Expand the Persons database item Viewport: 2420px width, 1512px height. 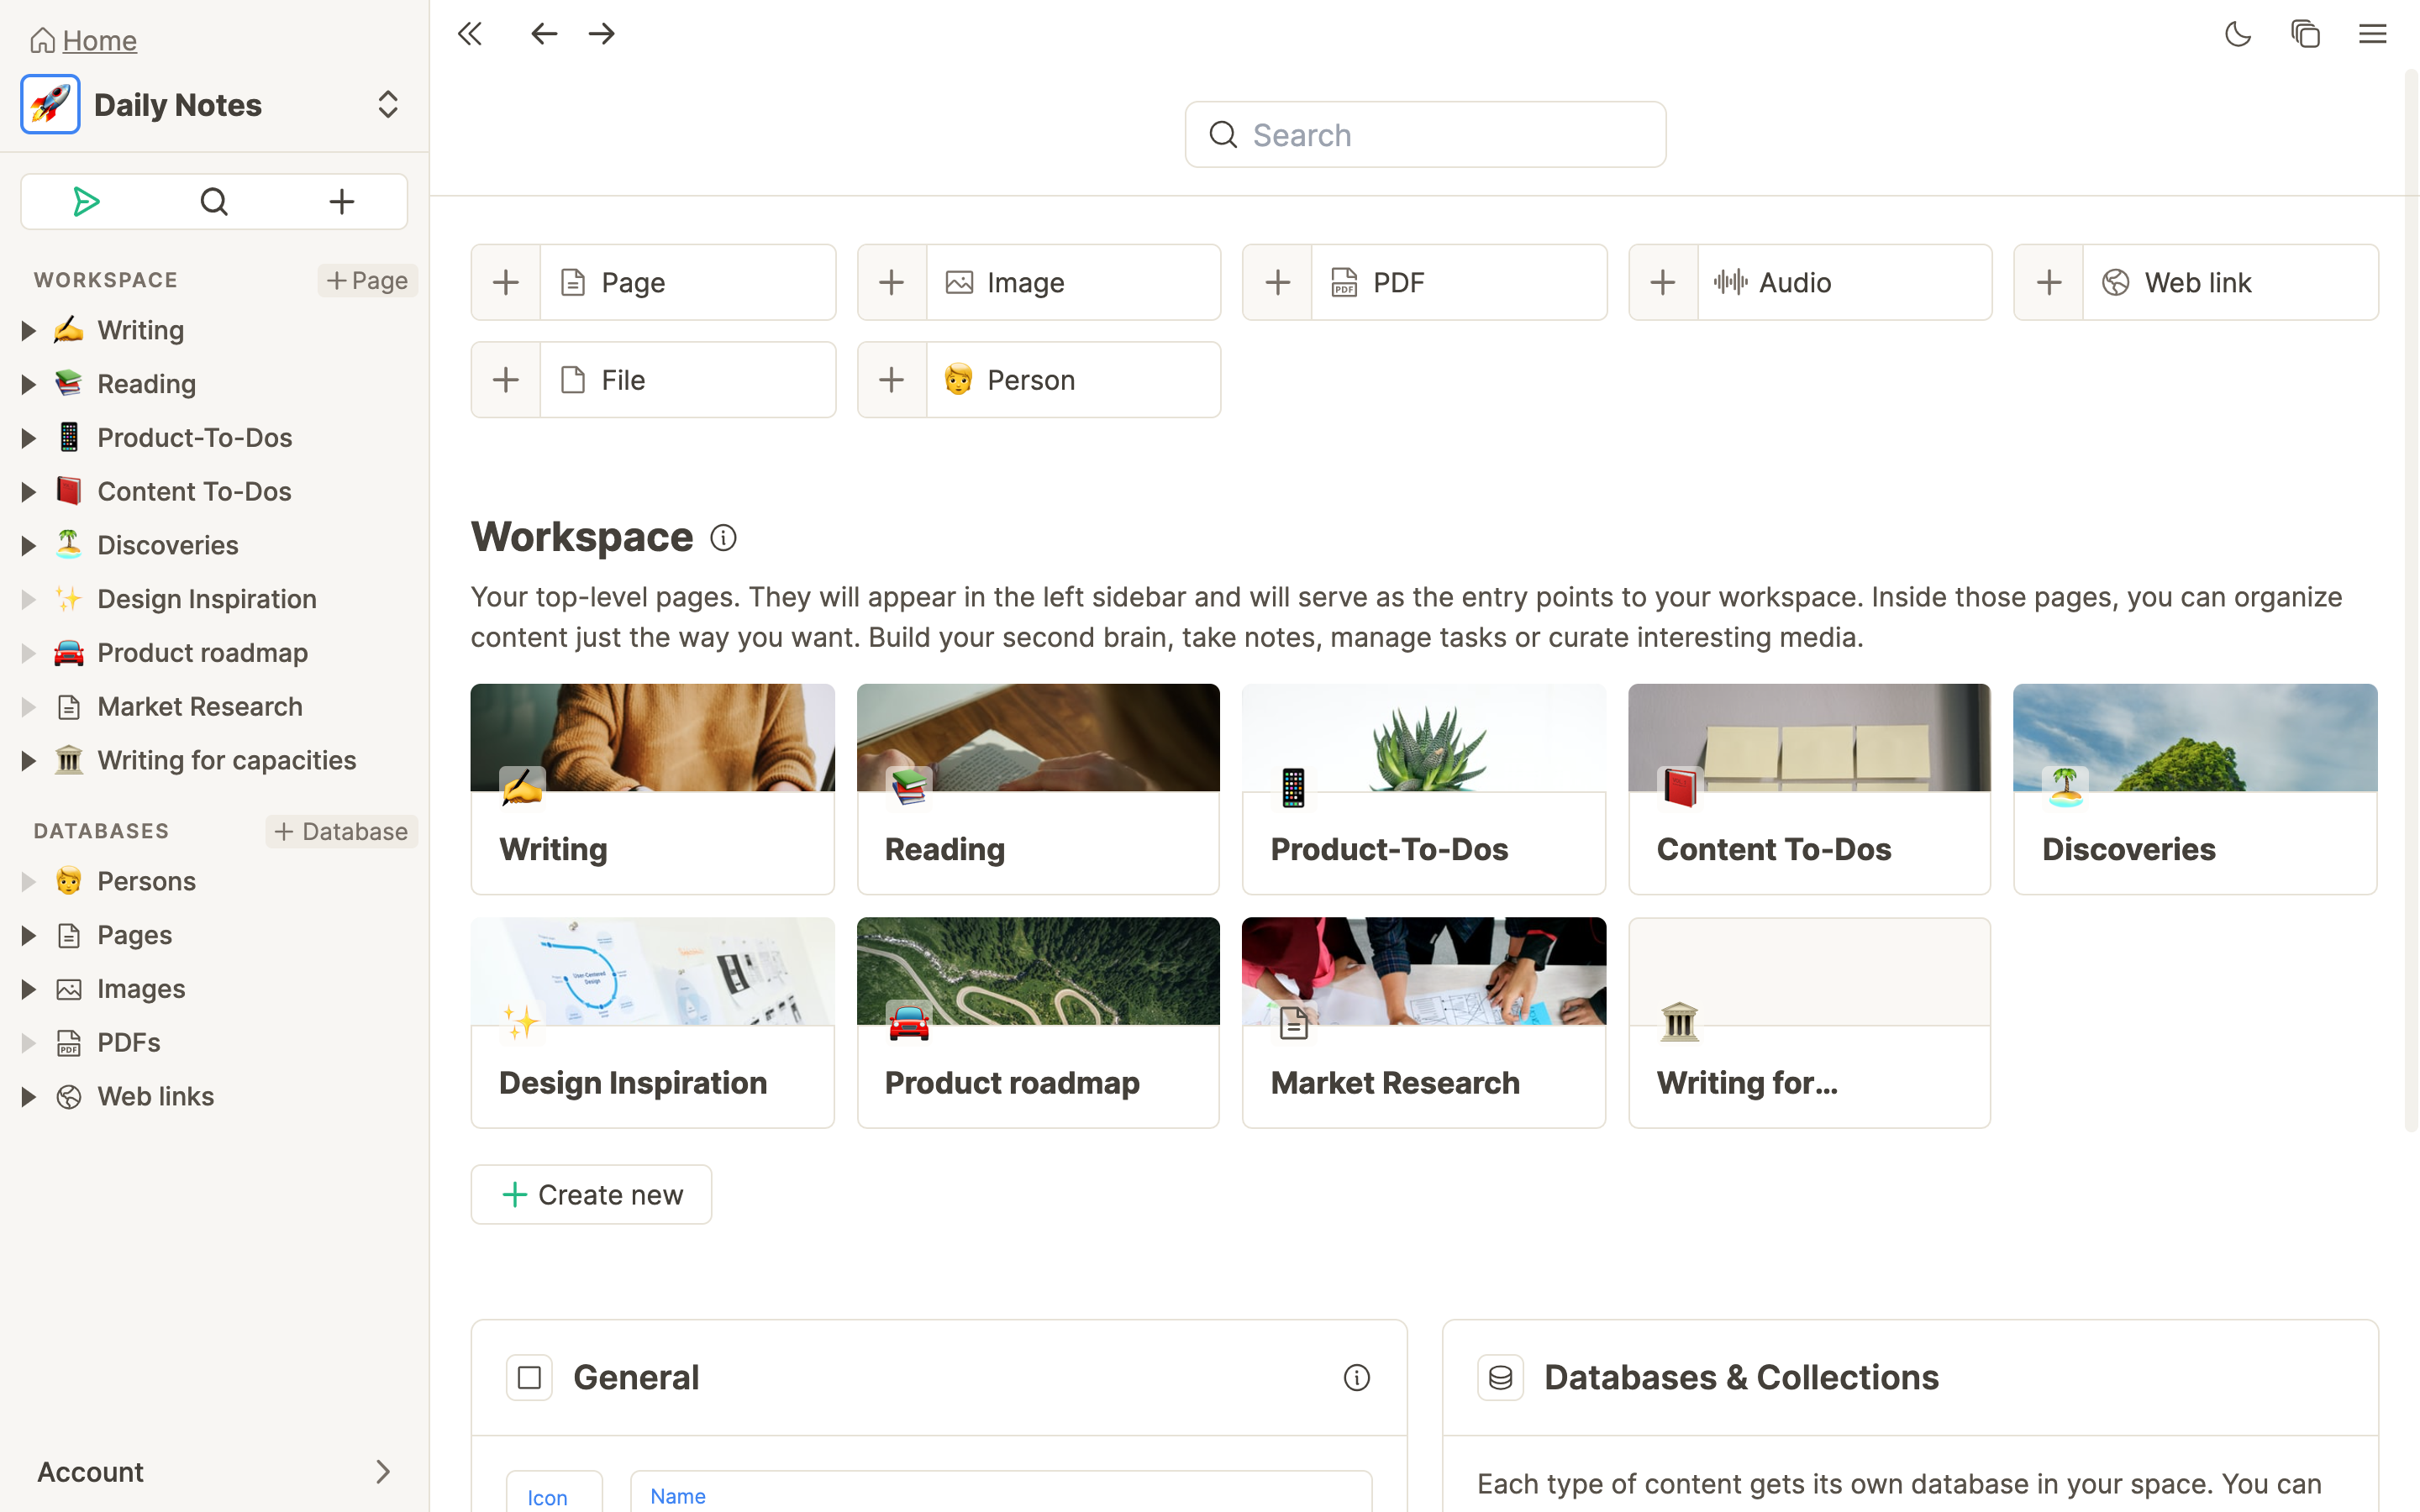click(x=26, y=879)
